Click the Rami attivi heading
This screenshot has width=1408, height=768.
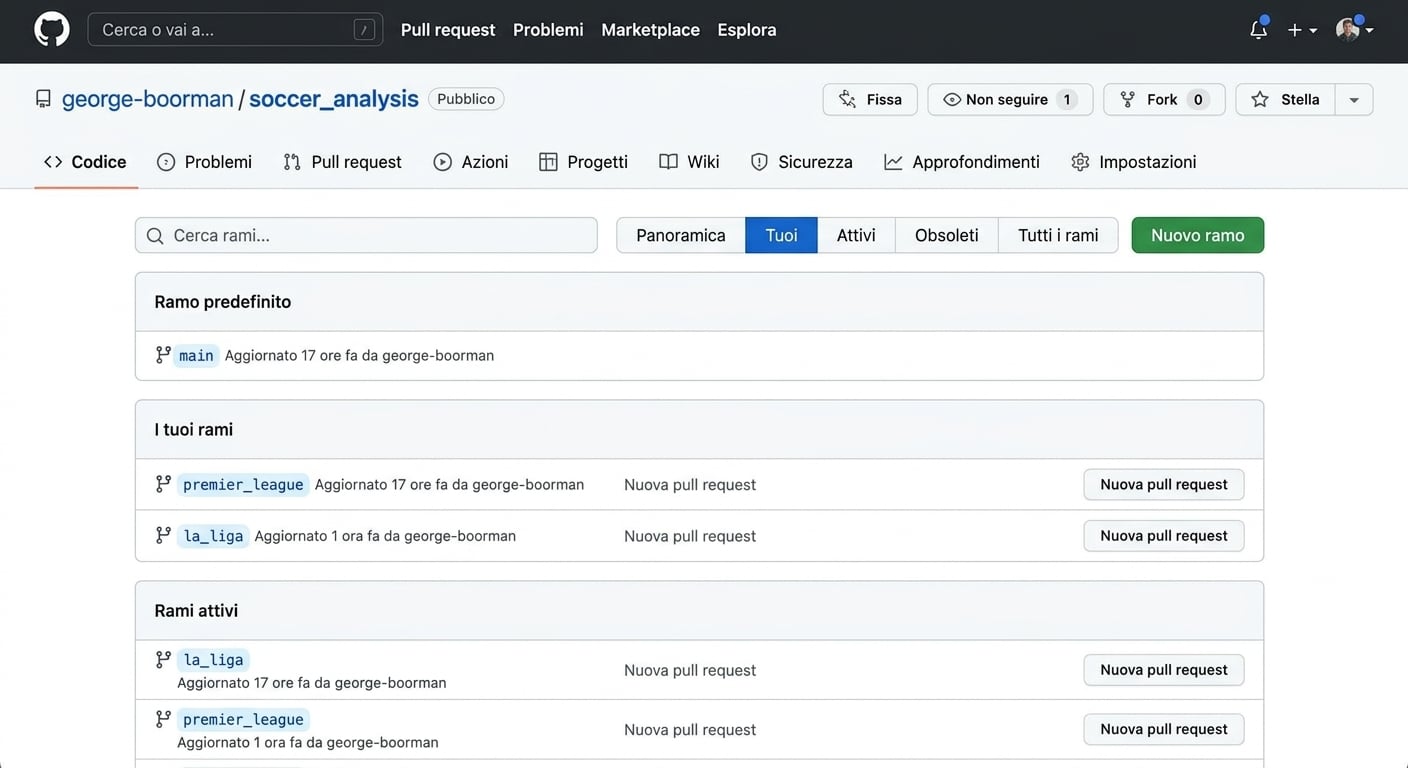pyautogui.click(x=196, y=611)
